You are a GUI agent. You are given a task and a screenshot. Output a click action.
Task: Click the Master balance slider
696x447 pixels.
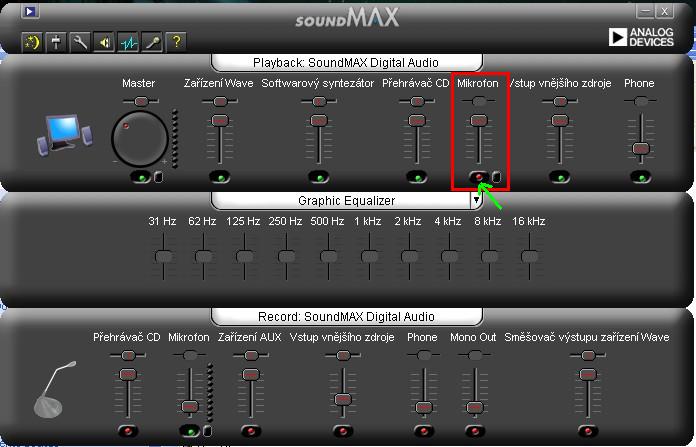pos(141,102)
